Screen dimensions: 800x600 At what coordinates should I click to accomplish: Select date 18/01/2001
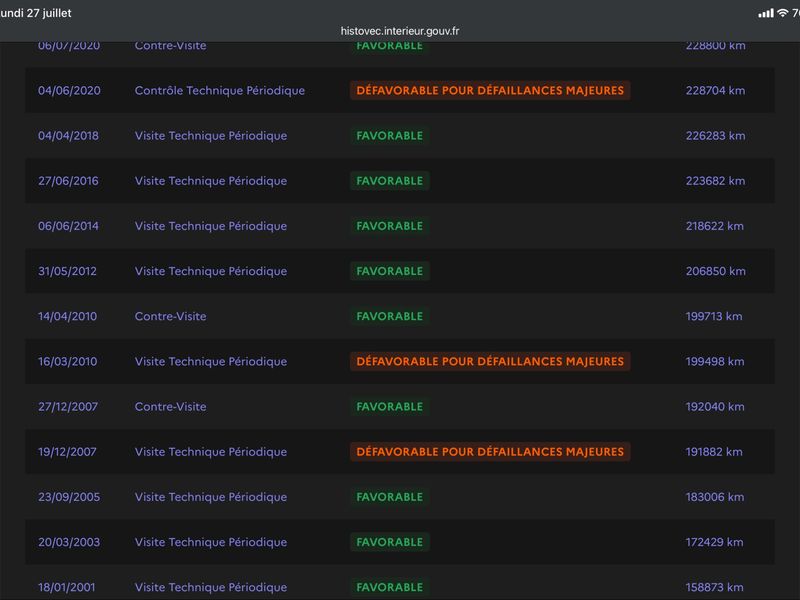[x=66, y=587]
